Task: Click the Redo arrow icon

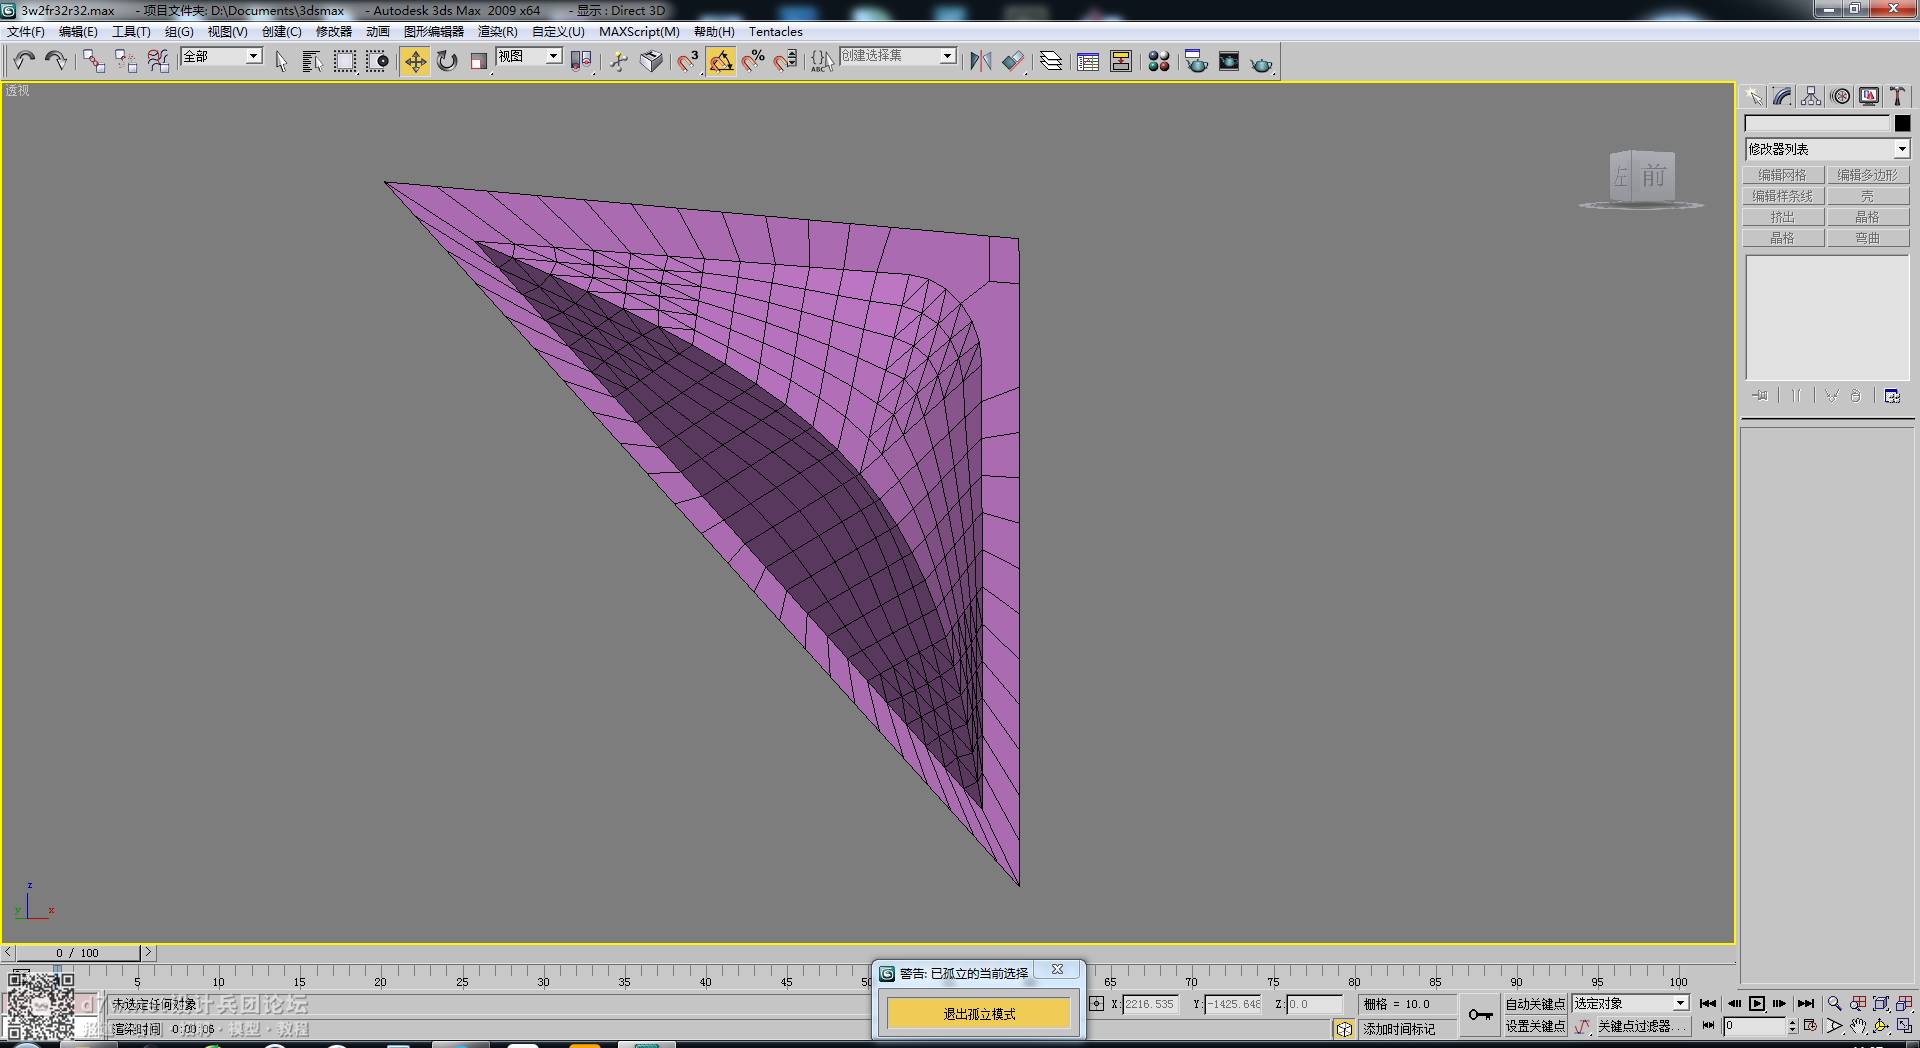Action: point(56,61)
